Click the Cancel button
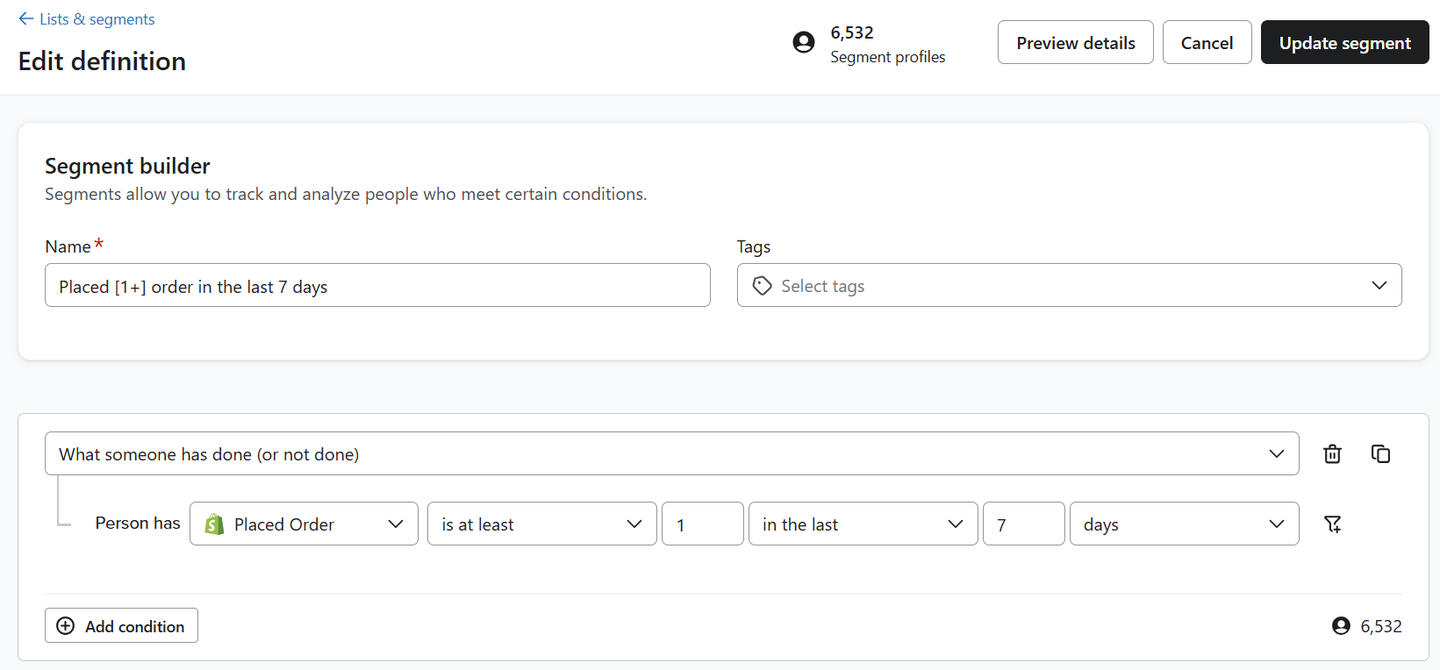 (x=1206, y=43)
